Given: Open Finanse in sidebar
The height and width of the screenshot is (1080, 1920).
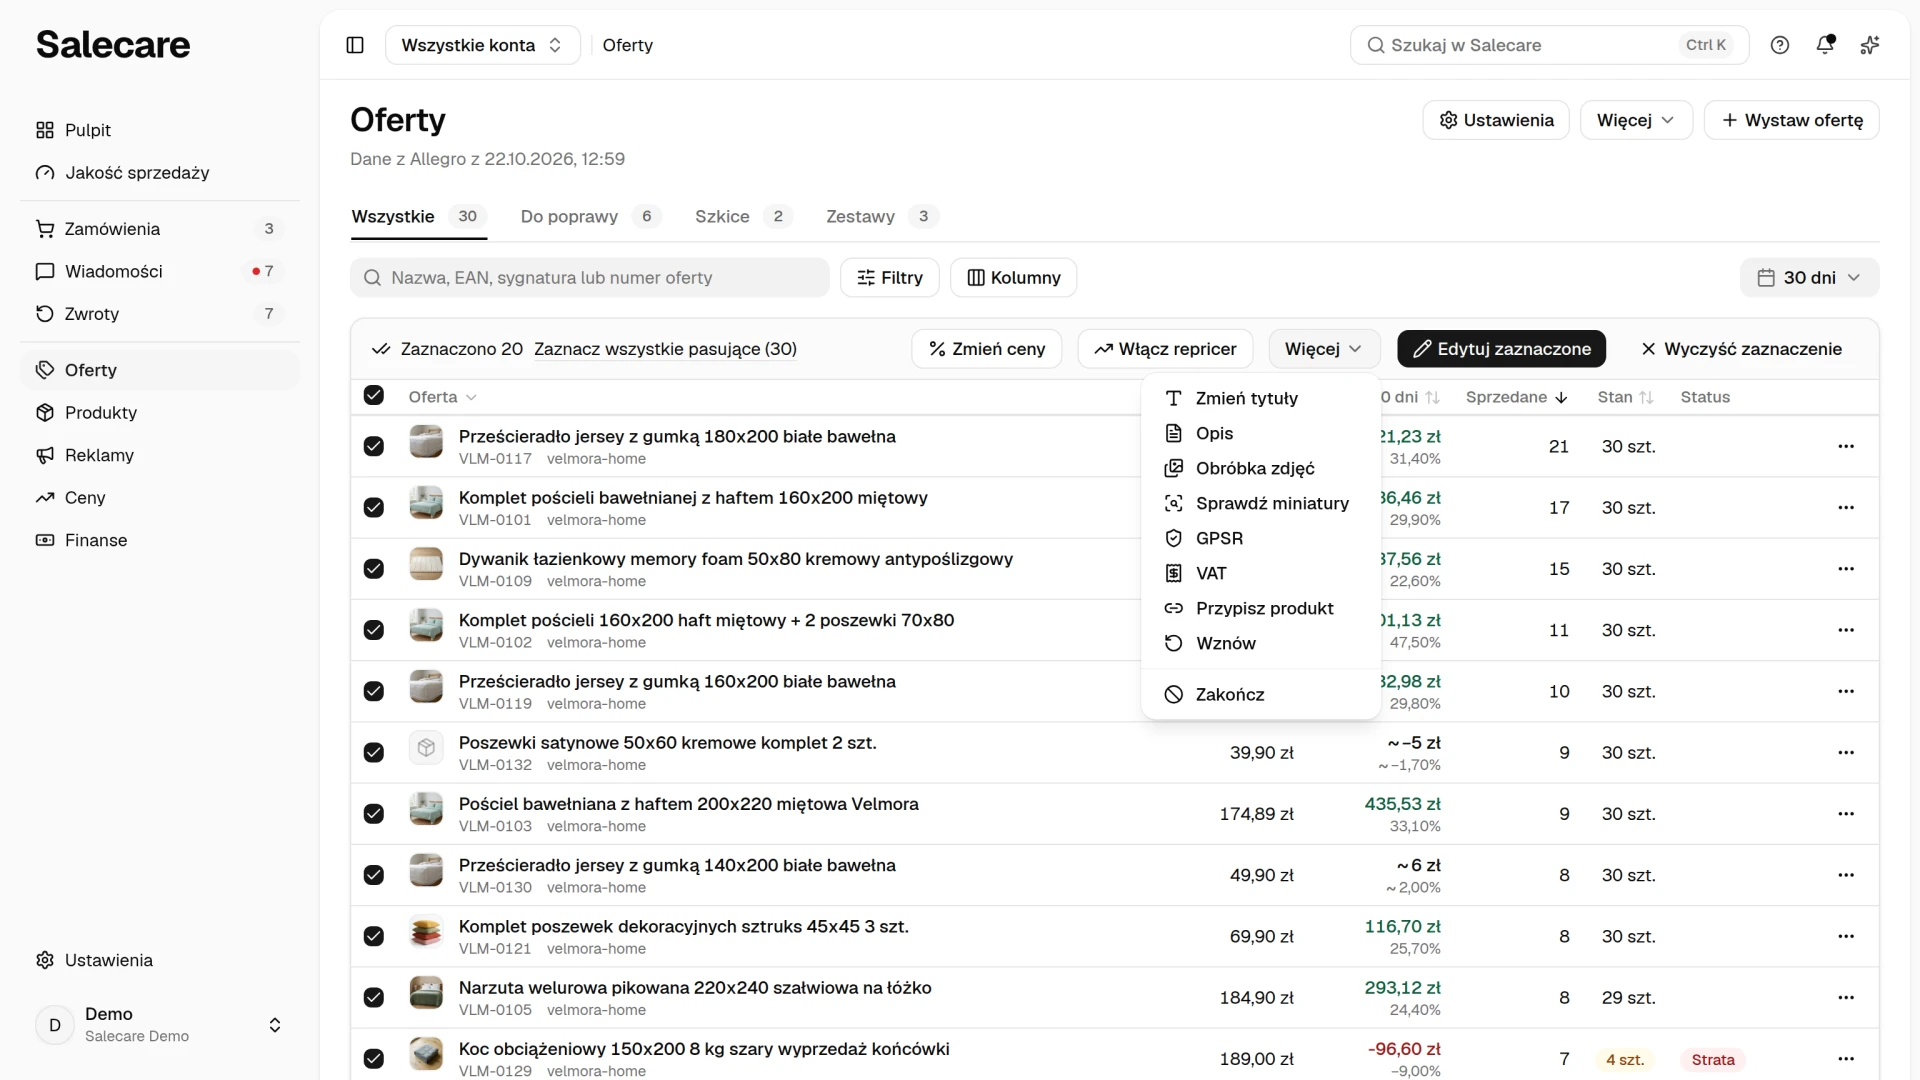Looking at the screenshot, I should tap(160, 540).
